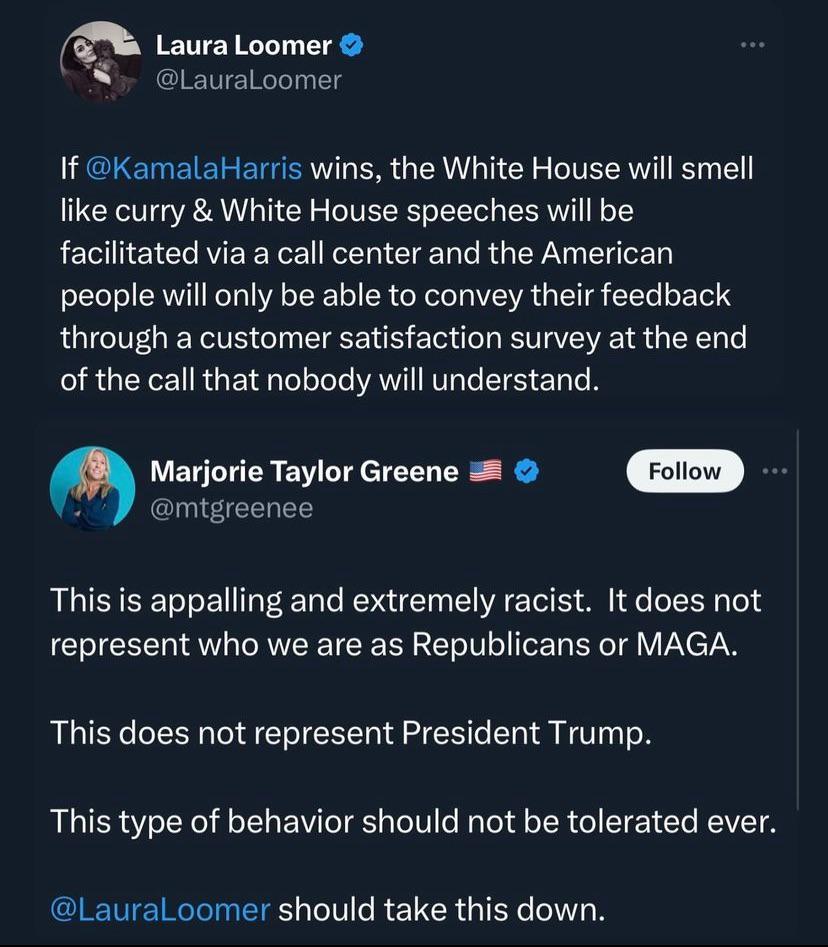Open the @LauraLoomer handle under the name
Screen dimensions: 828x947
coord(248,79)
